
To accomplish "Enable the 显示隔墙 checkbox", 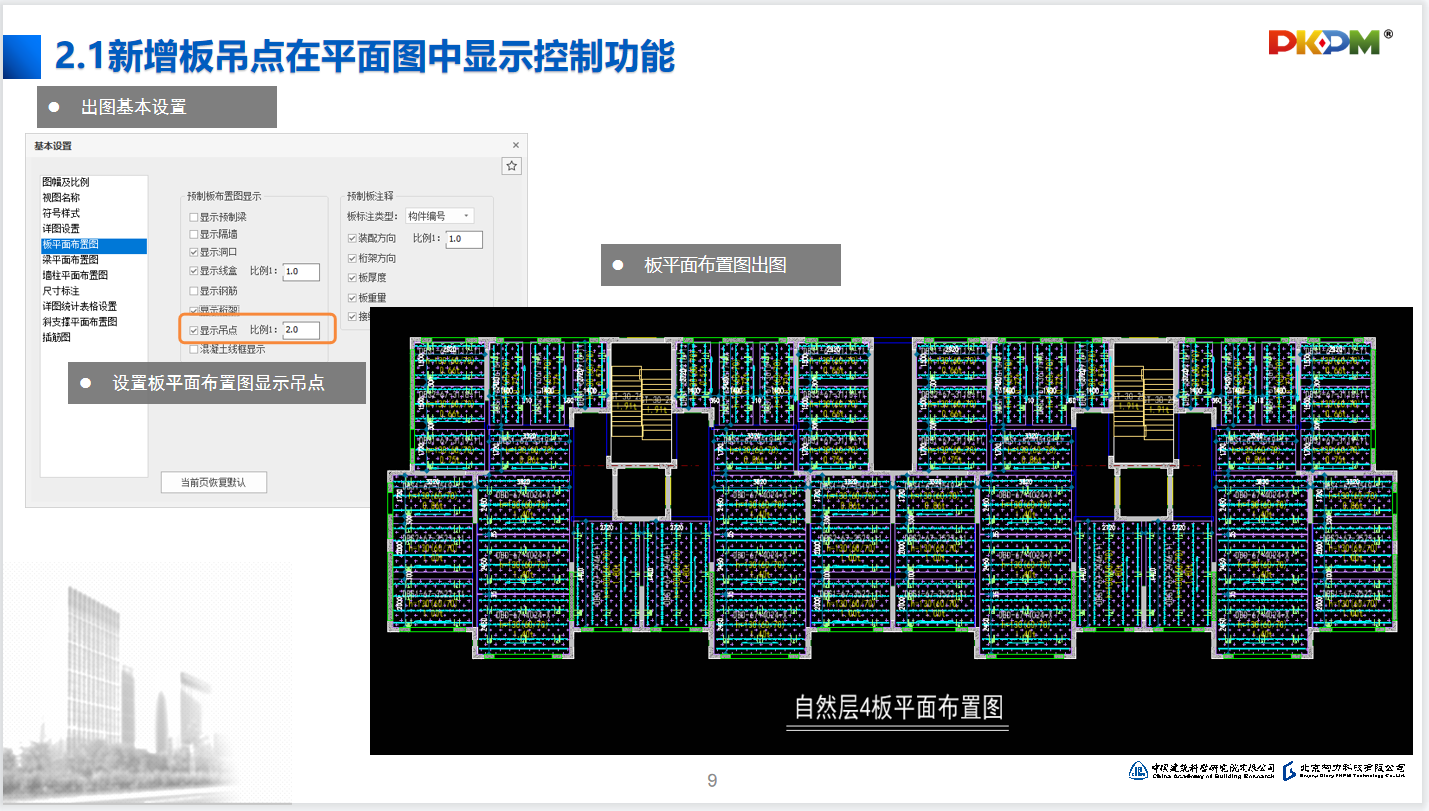I will coord(194,234).
